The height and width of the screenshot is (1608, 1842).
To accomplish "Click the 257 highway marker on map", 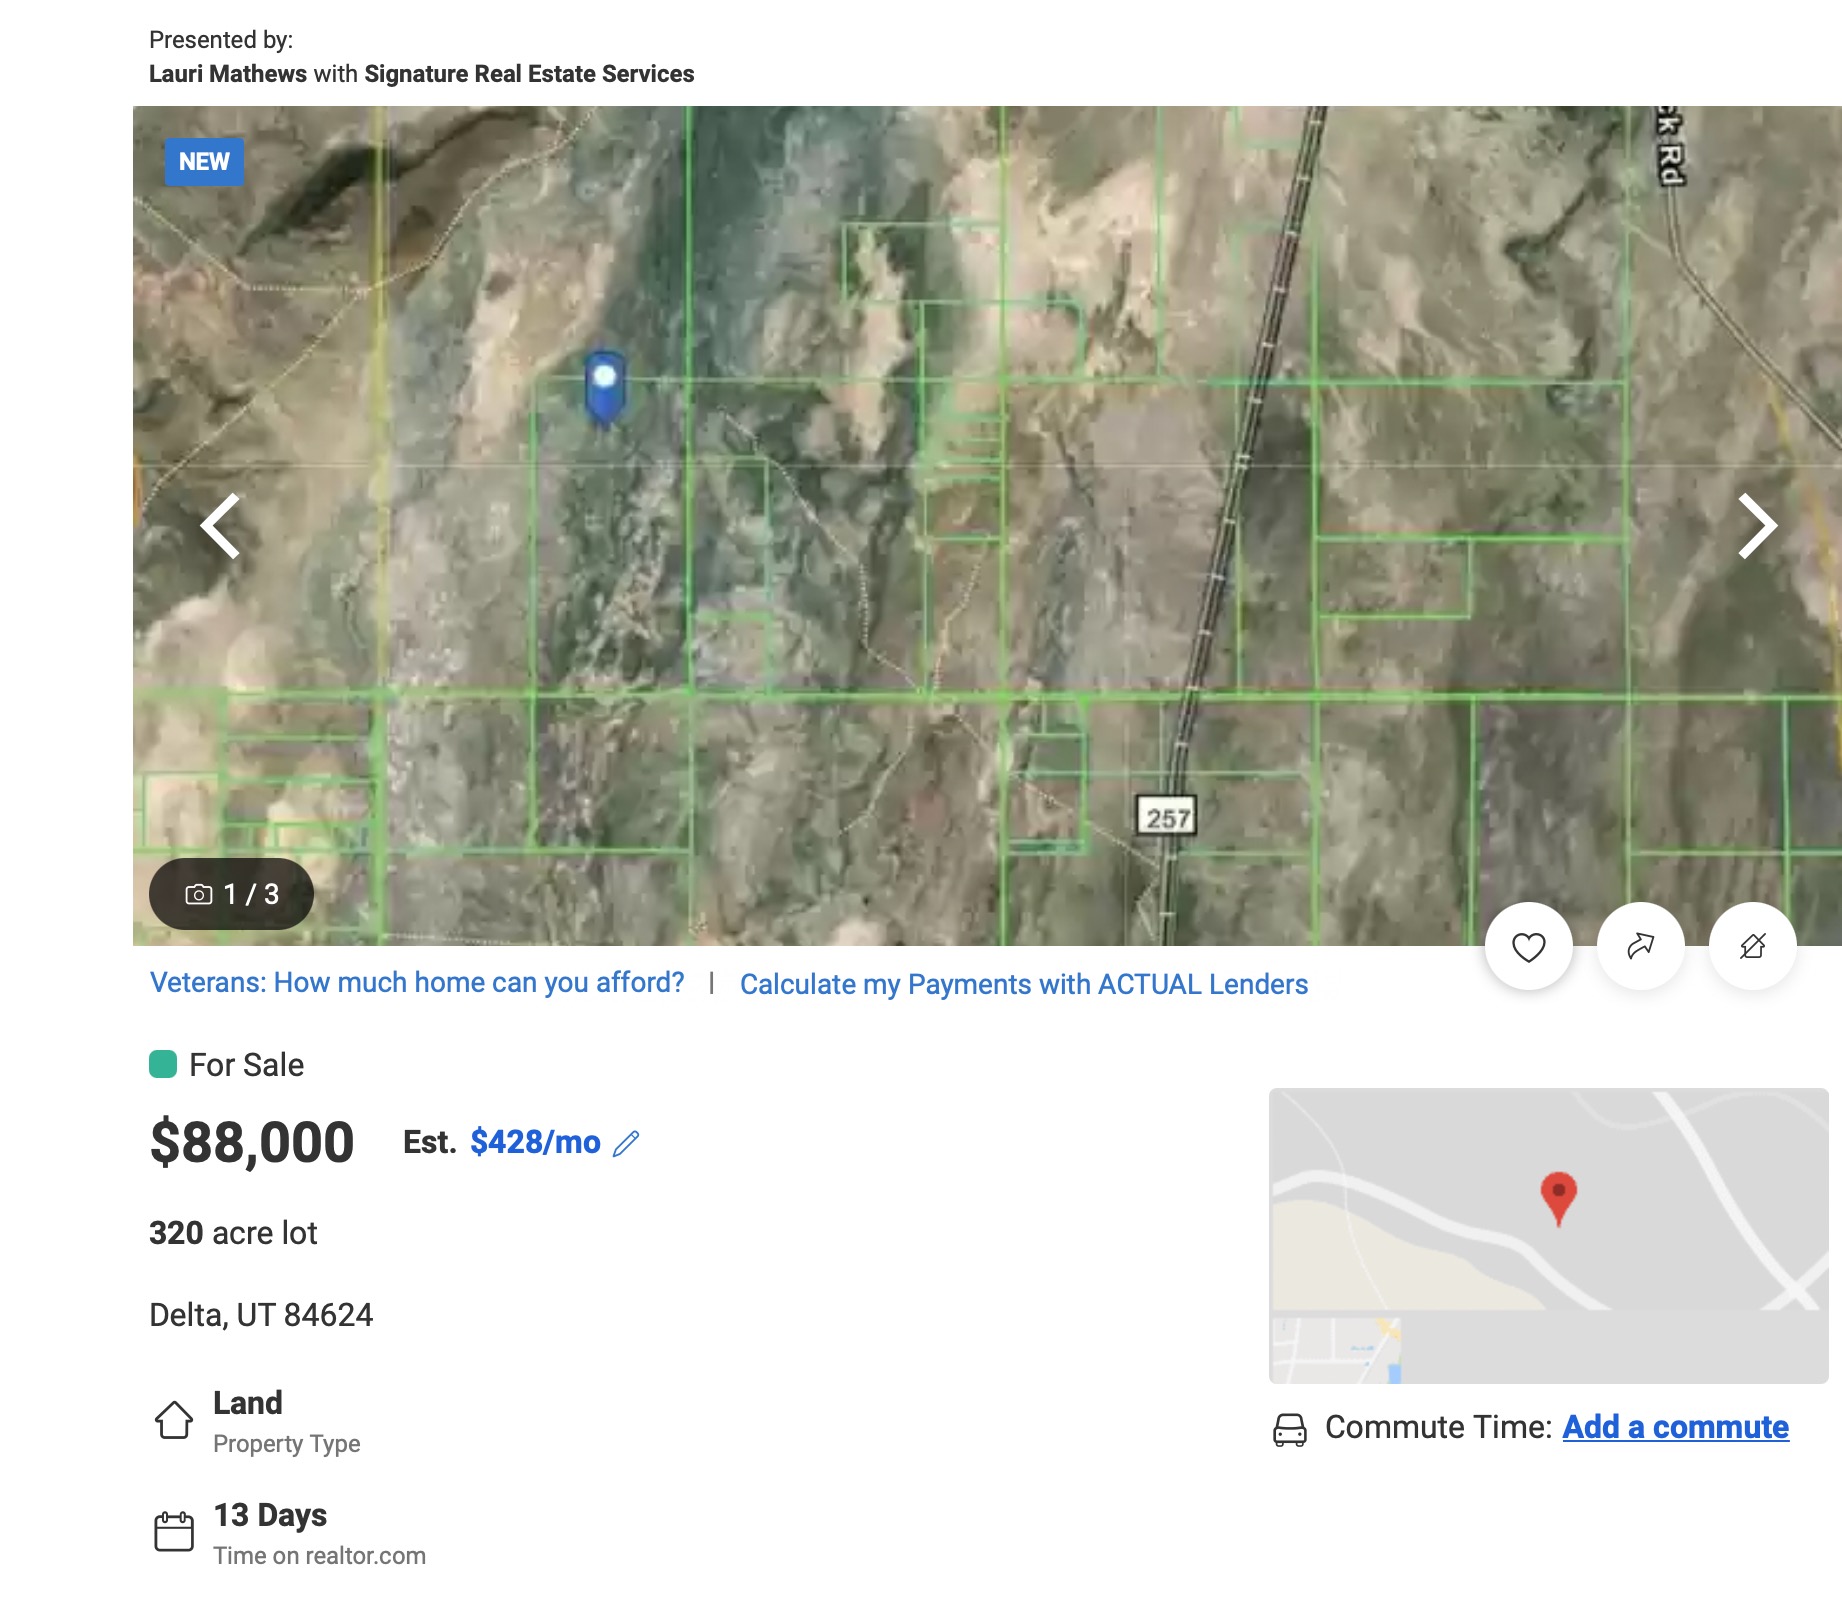I will coord(1167,816).
